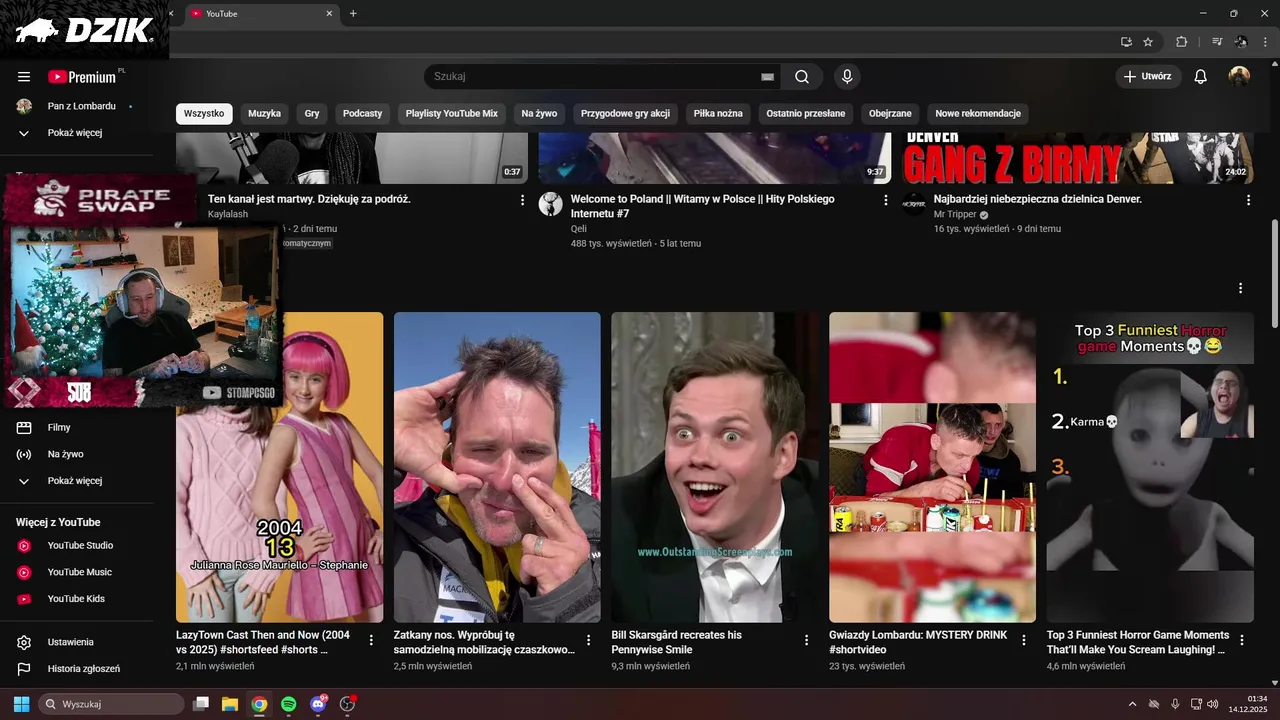Image resolution: width=1280 pixels, height=720 pixels.
Task: Select the Piłka nożna chip
Action: point(718,113)
